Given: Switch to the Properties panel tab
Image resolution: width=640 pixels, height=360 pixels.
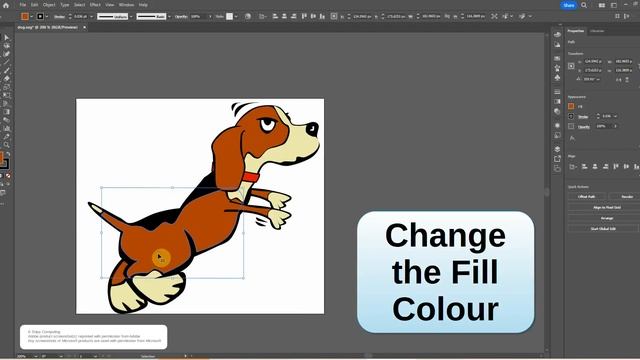Looking at the screenshot, I should (576, 31).
